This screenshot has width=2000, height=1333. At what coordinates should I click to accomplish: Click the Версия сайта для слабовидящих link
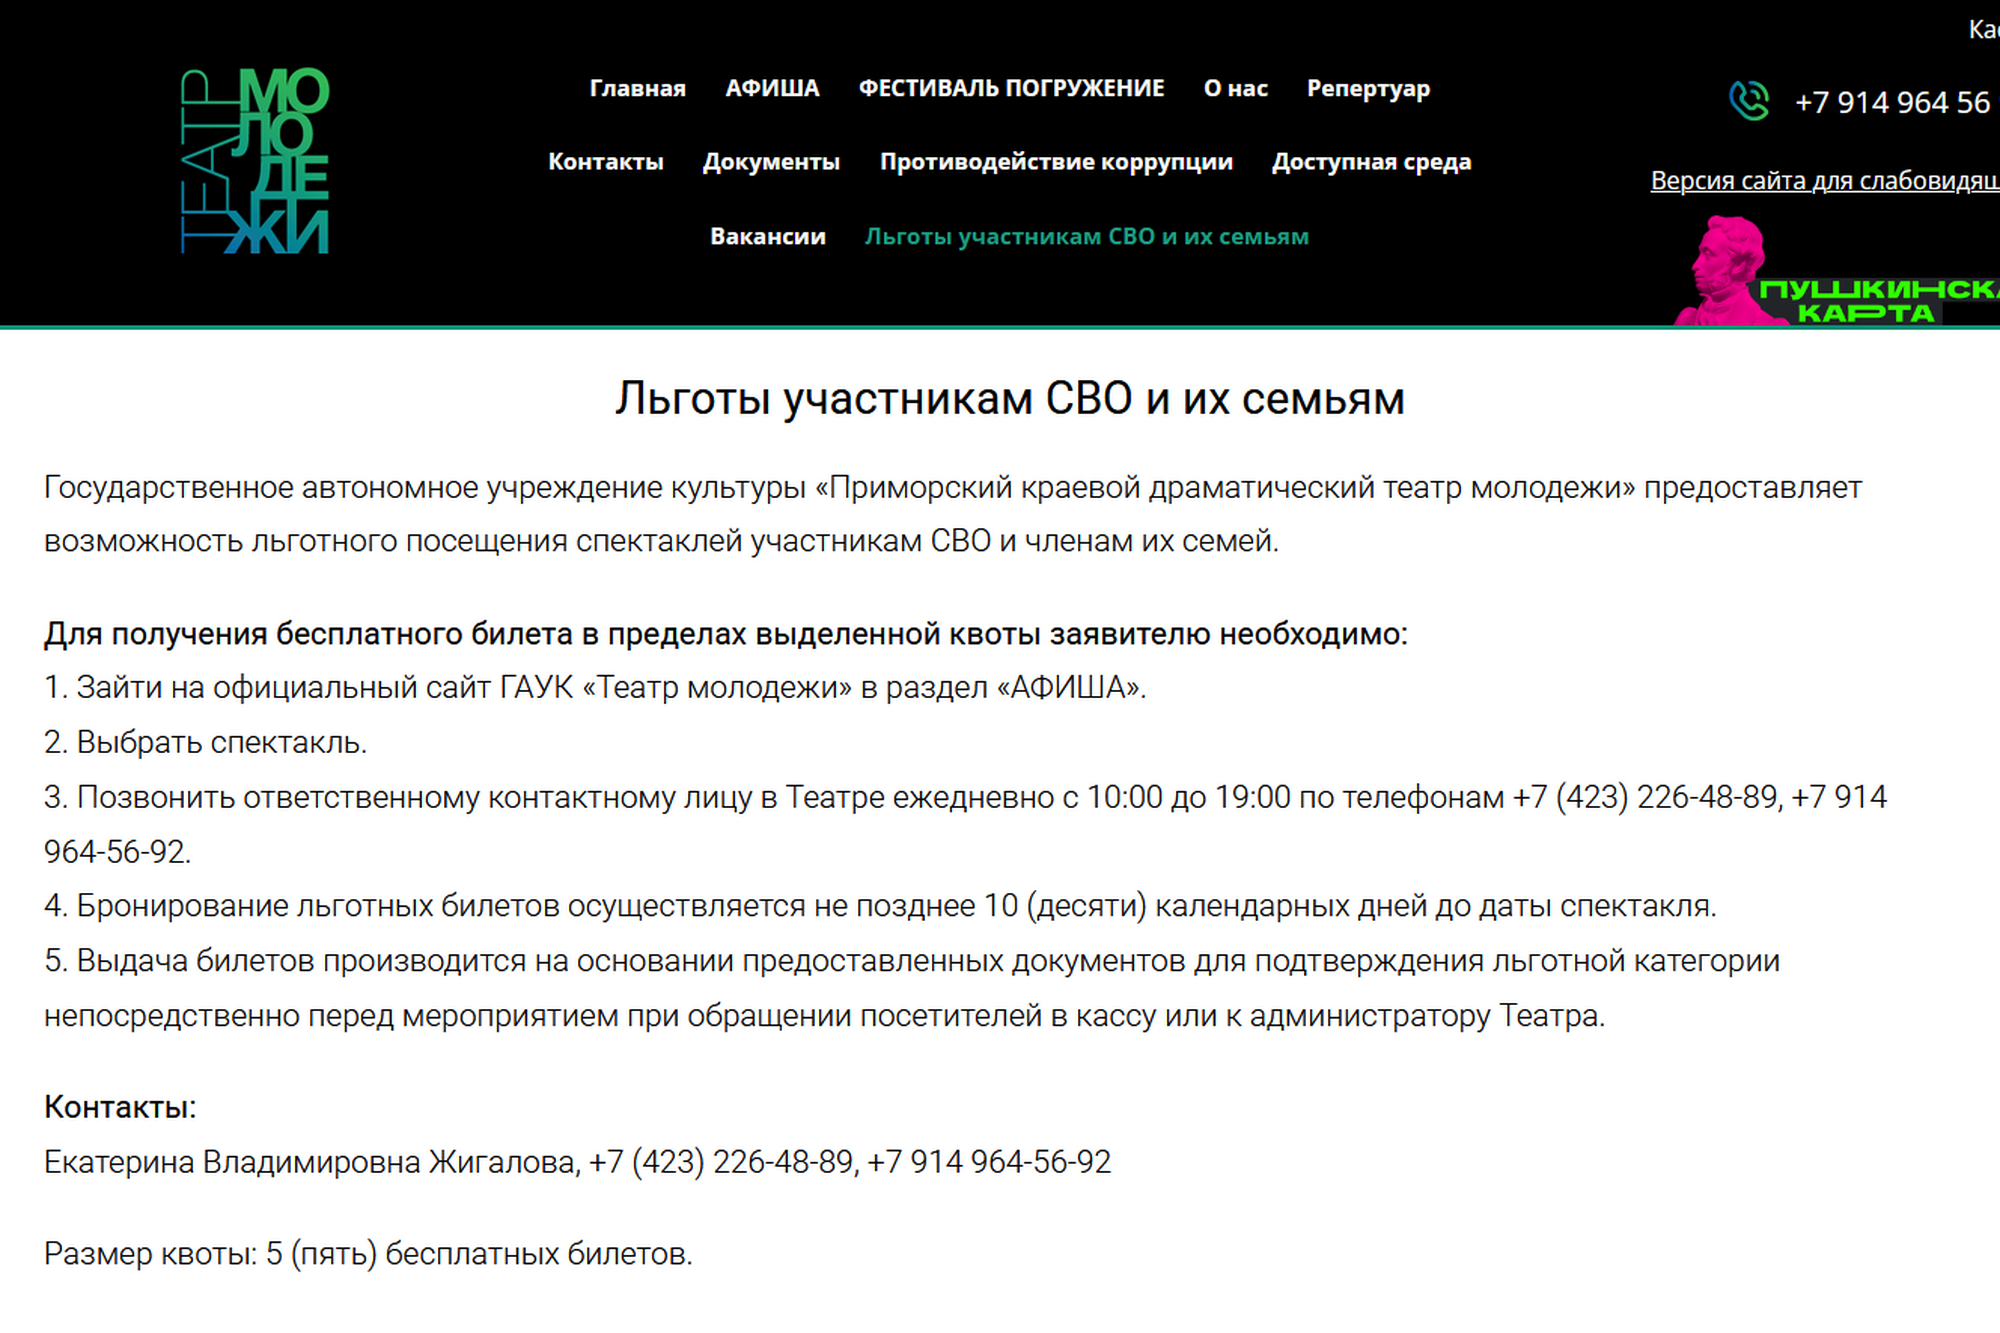pyautogui.click(x=1823, y=181)
